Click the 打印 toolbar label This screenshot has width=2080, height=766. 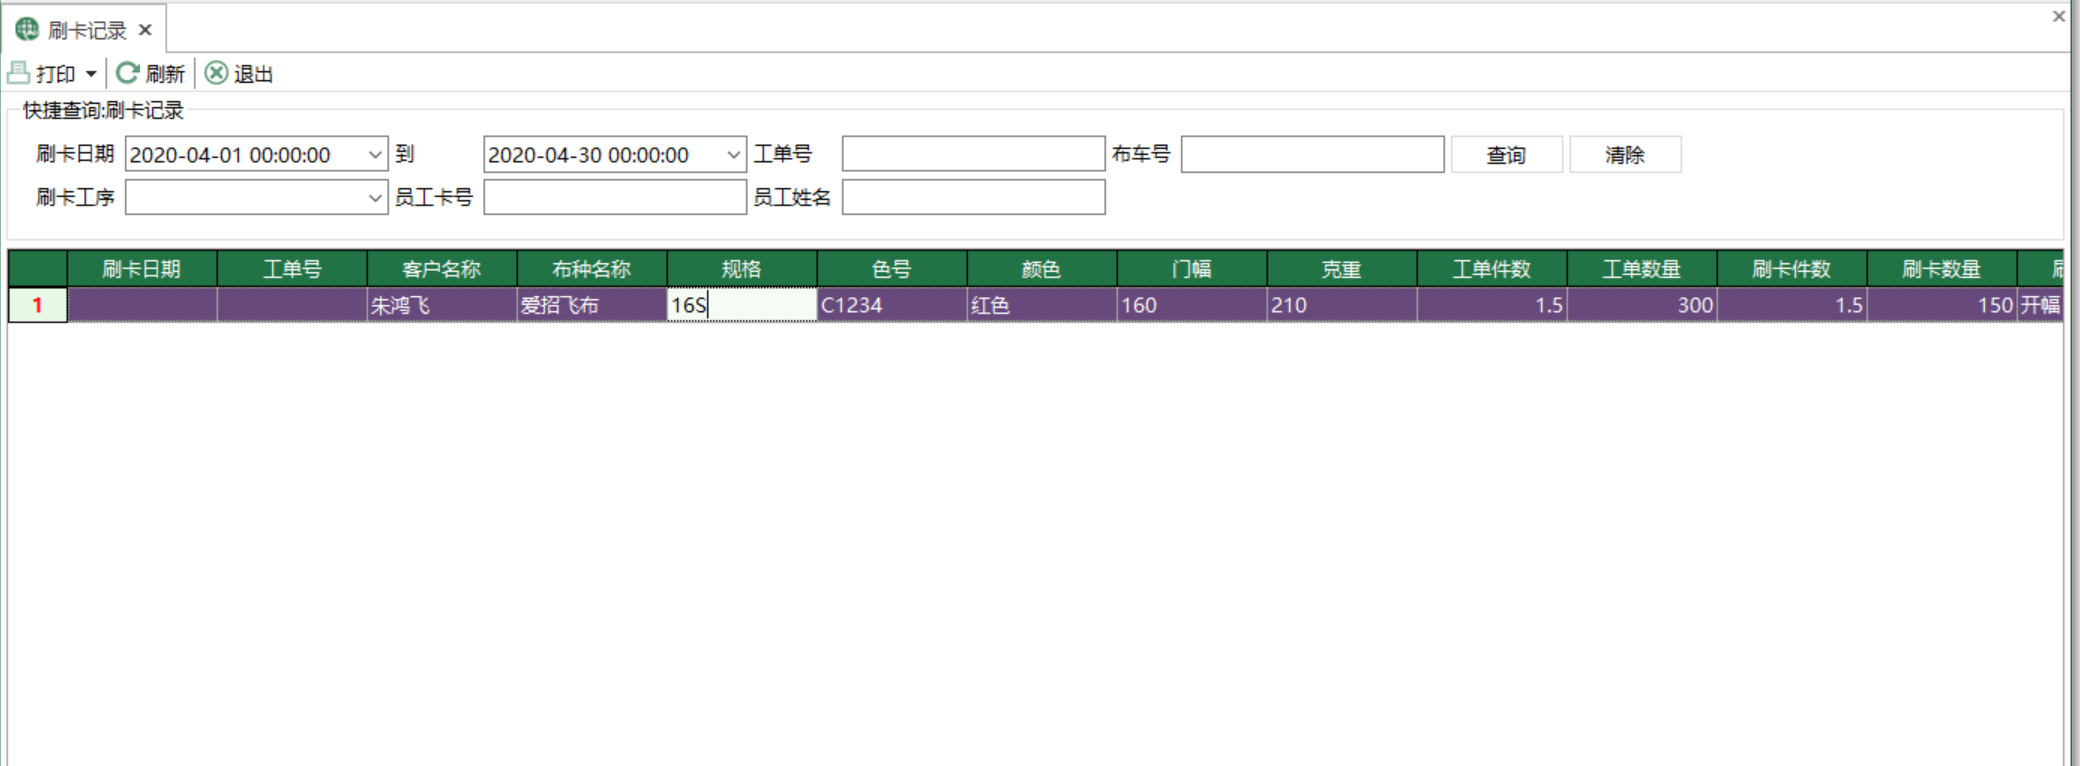(56, 74)
